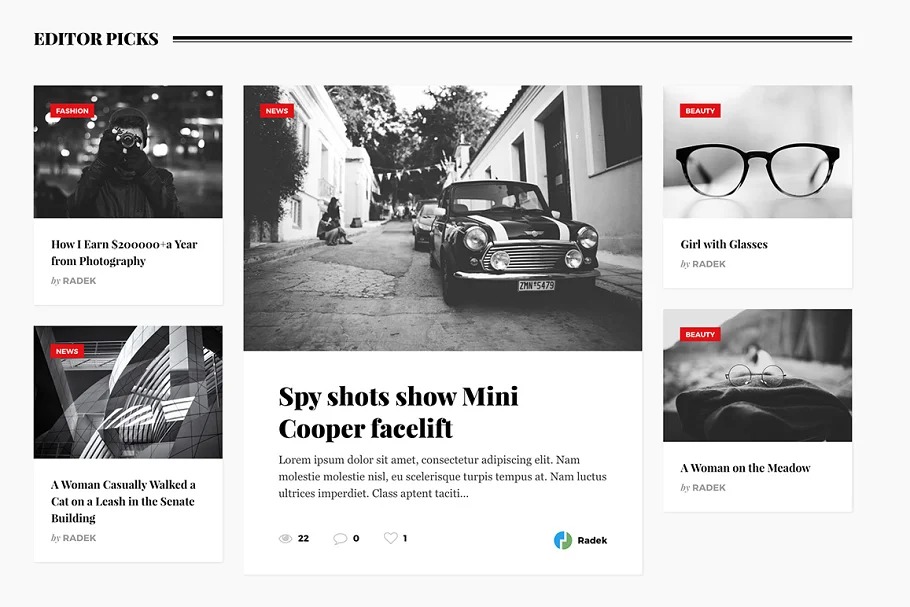The image size is (910, 607).
Task: Click the FASHION category tag
Action: [72, 111]
